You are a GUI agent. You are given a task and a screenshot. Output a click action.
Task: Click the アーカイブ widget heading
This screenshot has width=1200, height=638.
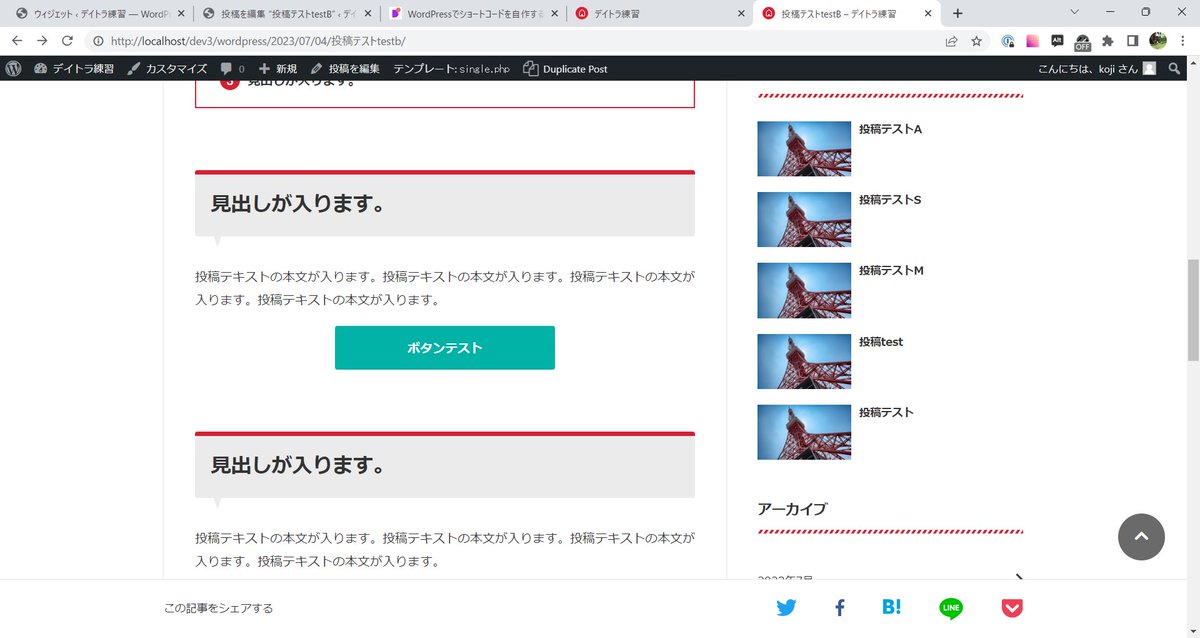(x=793, y=509)
